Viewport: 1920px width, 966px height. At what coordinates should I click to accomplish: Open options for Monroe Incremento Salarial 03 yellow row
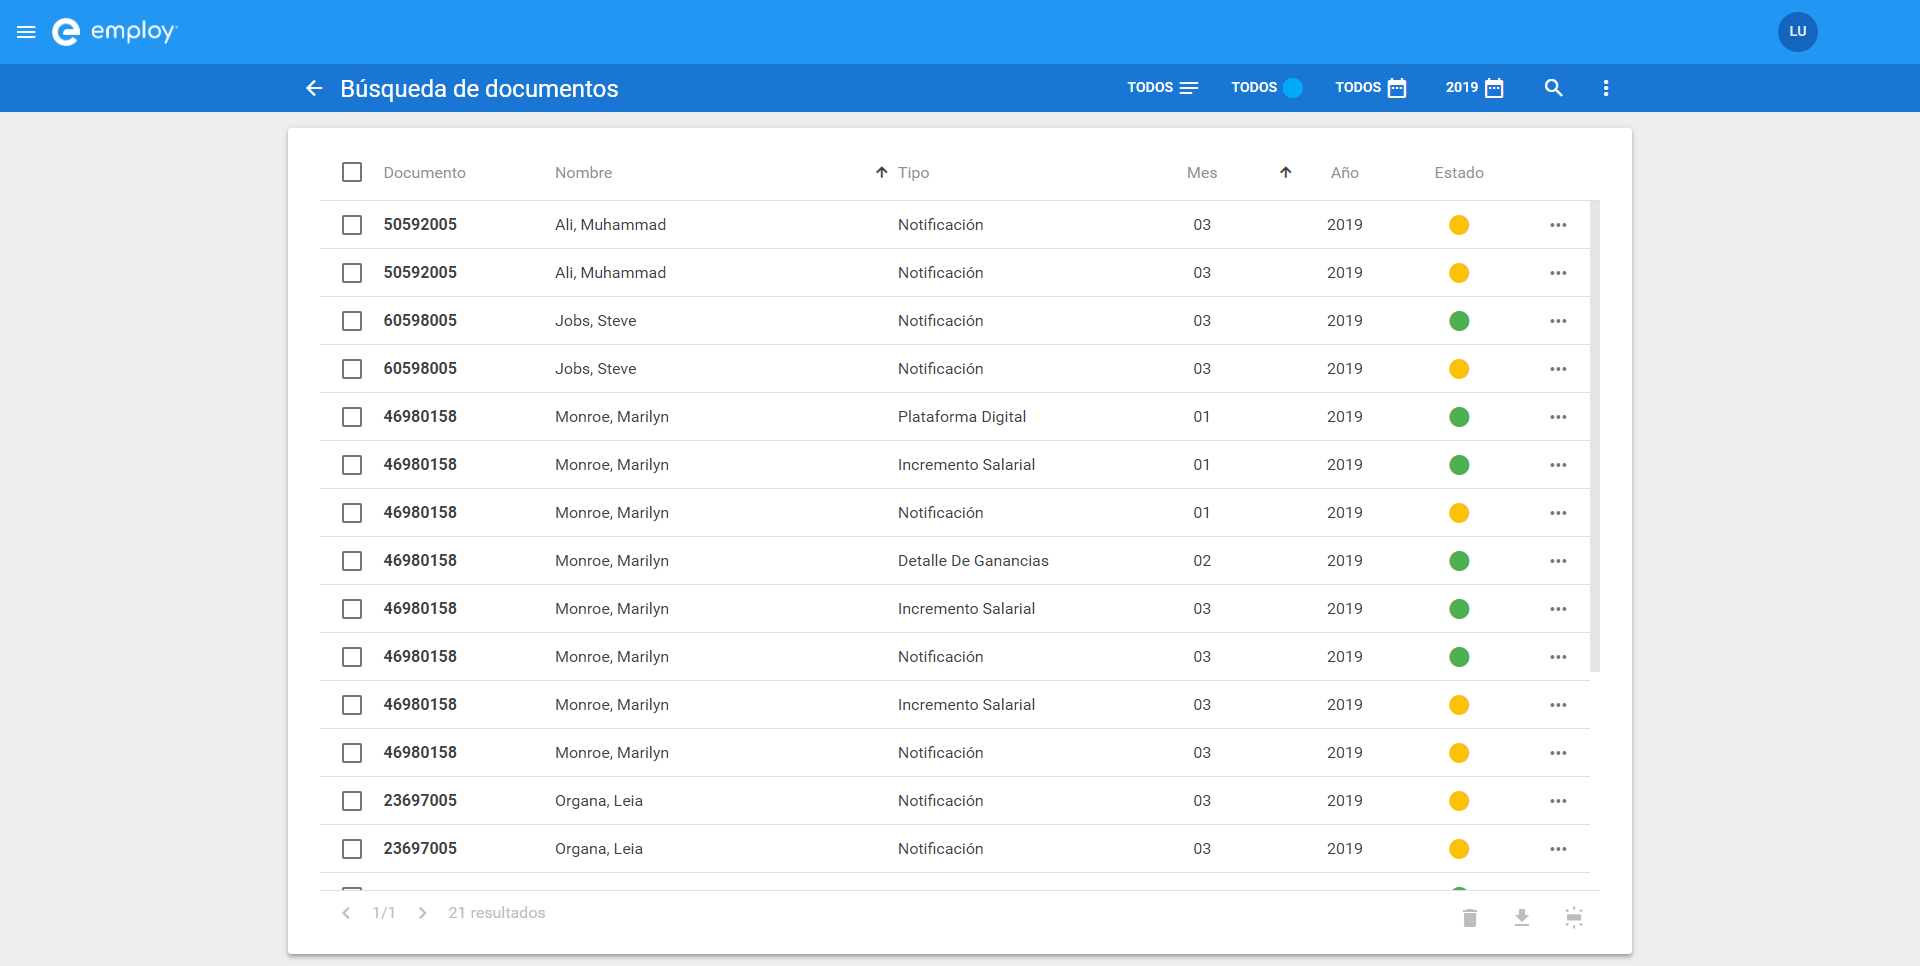click(1558, 705)
